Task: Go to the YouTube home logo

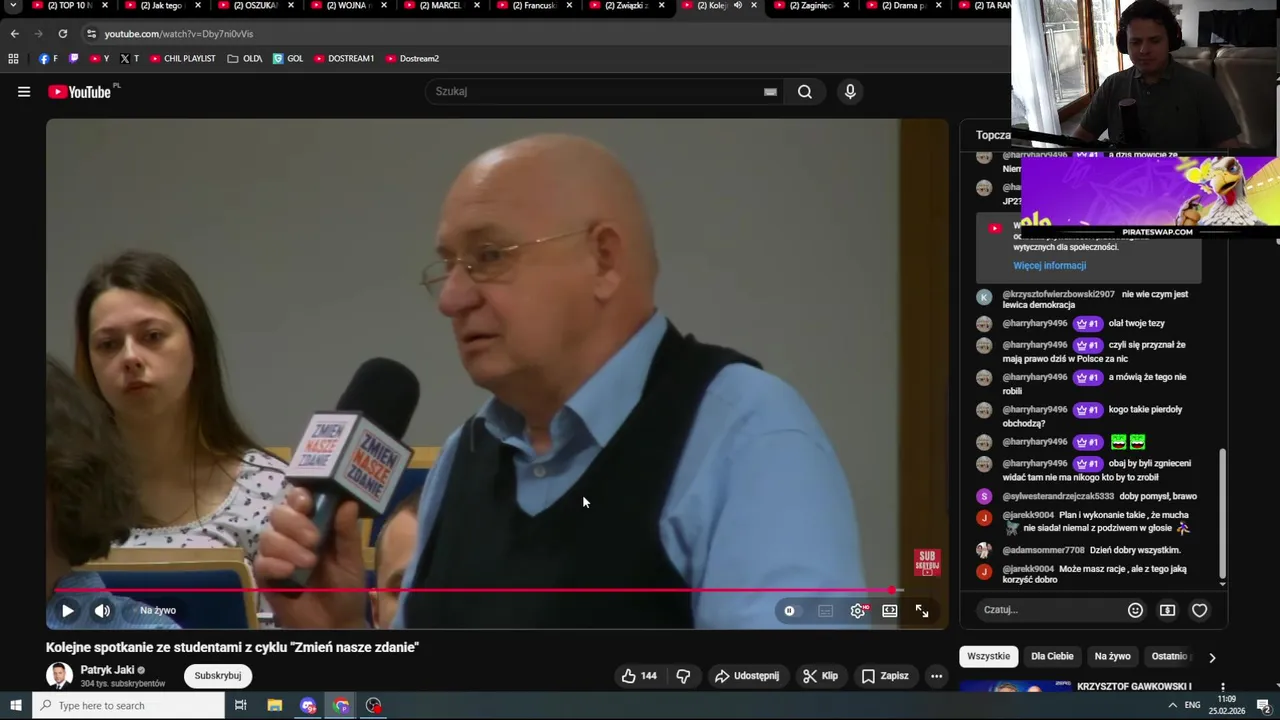Action: pos(80,92)
